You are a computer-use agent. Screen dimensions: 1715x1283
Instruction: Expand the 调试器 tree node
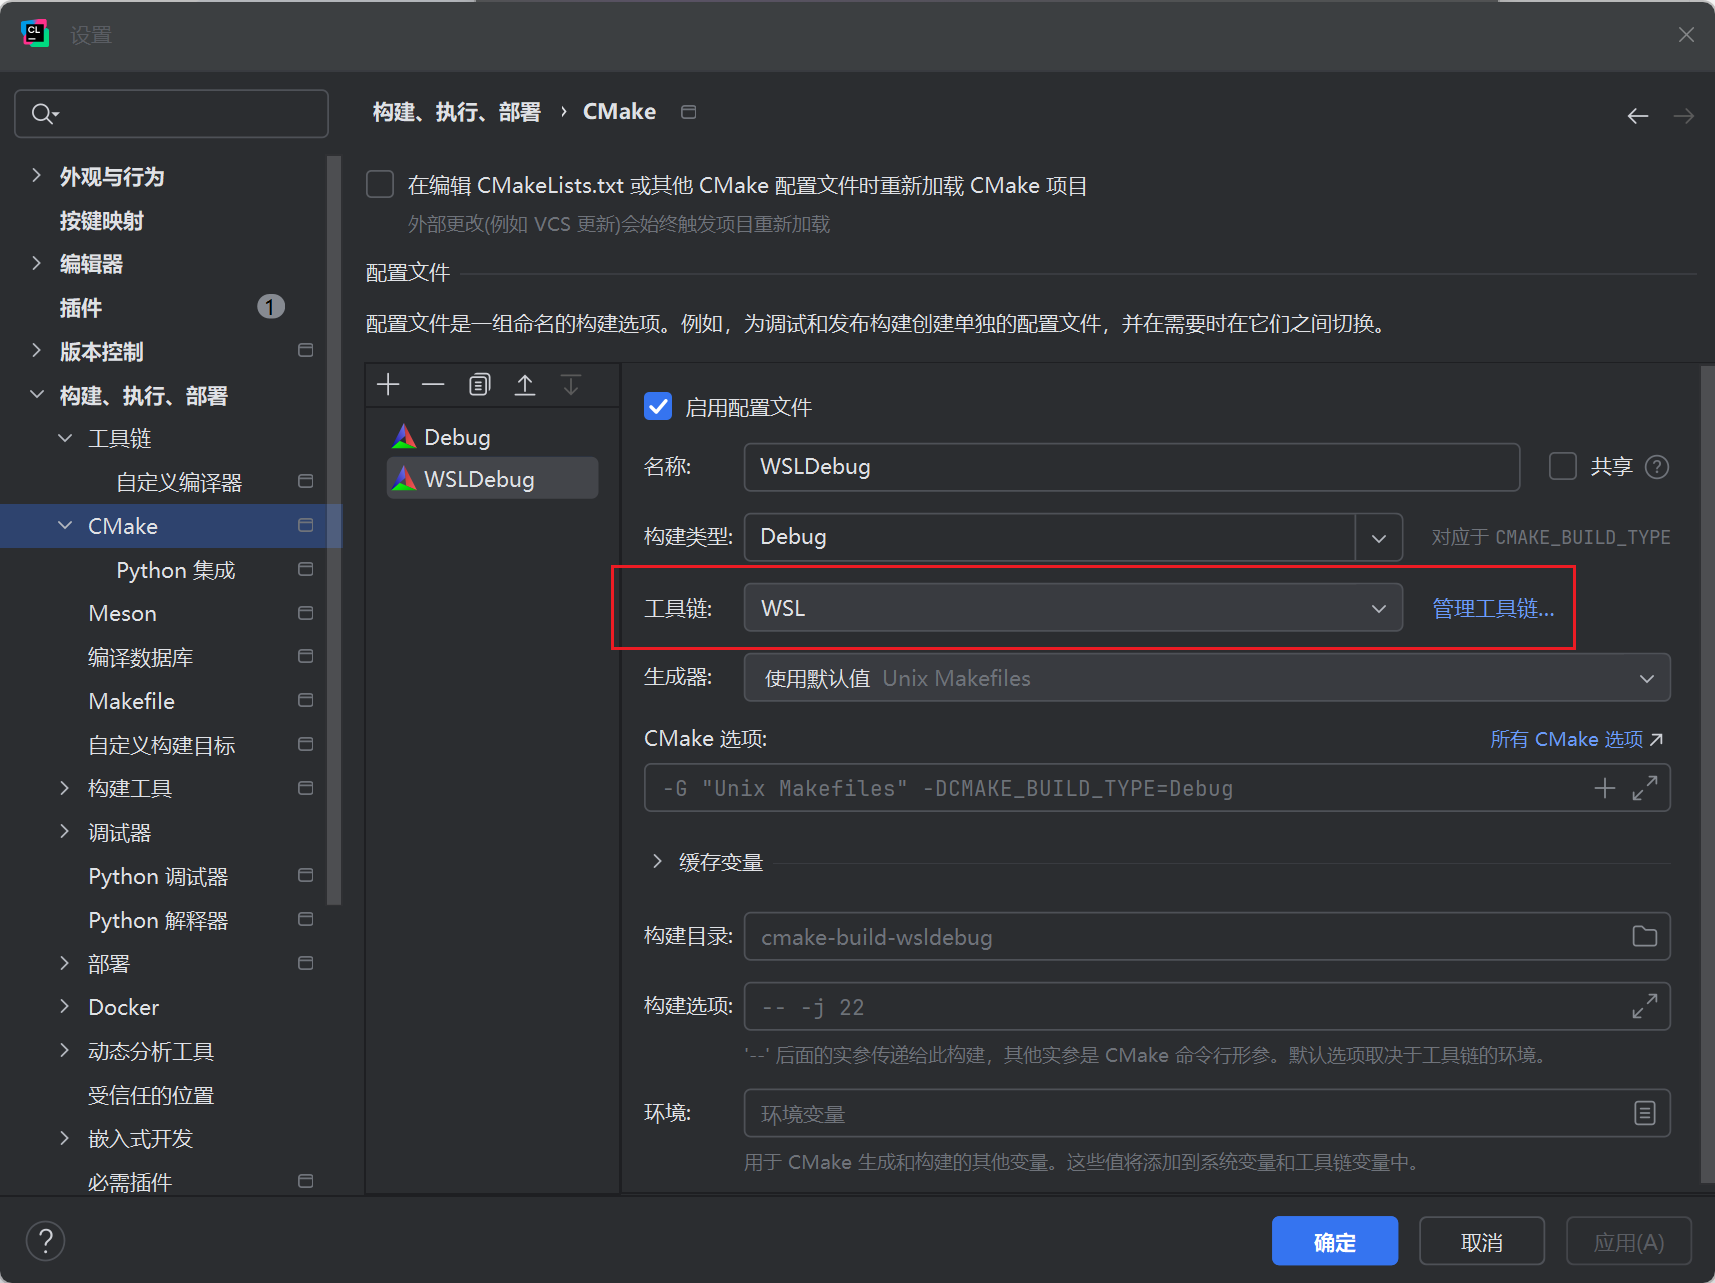65,832
